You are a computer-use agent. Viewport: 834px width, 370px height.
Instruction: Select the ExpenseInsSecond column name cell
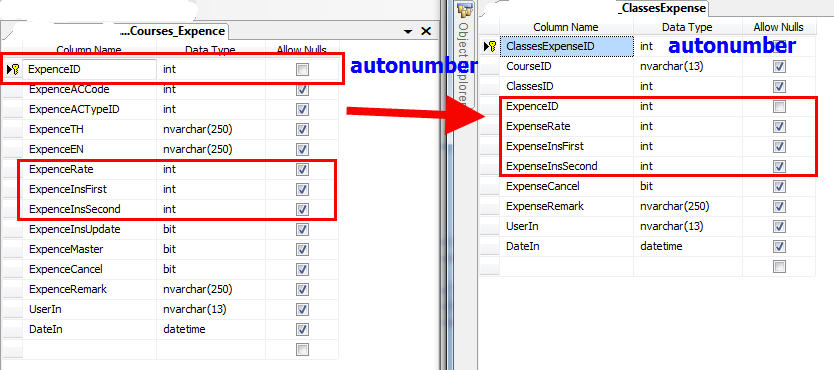566,166
